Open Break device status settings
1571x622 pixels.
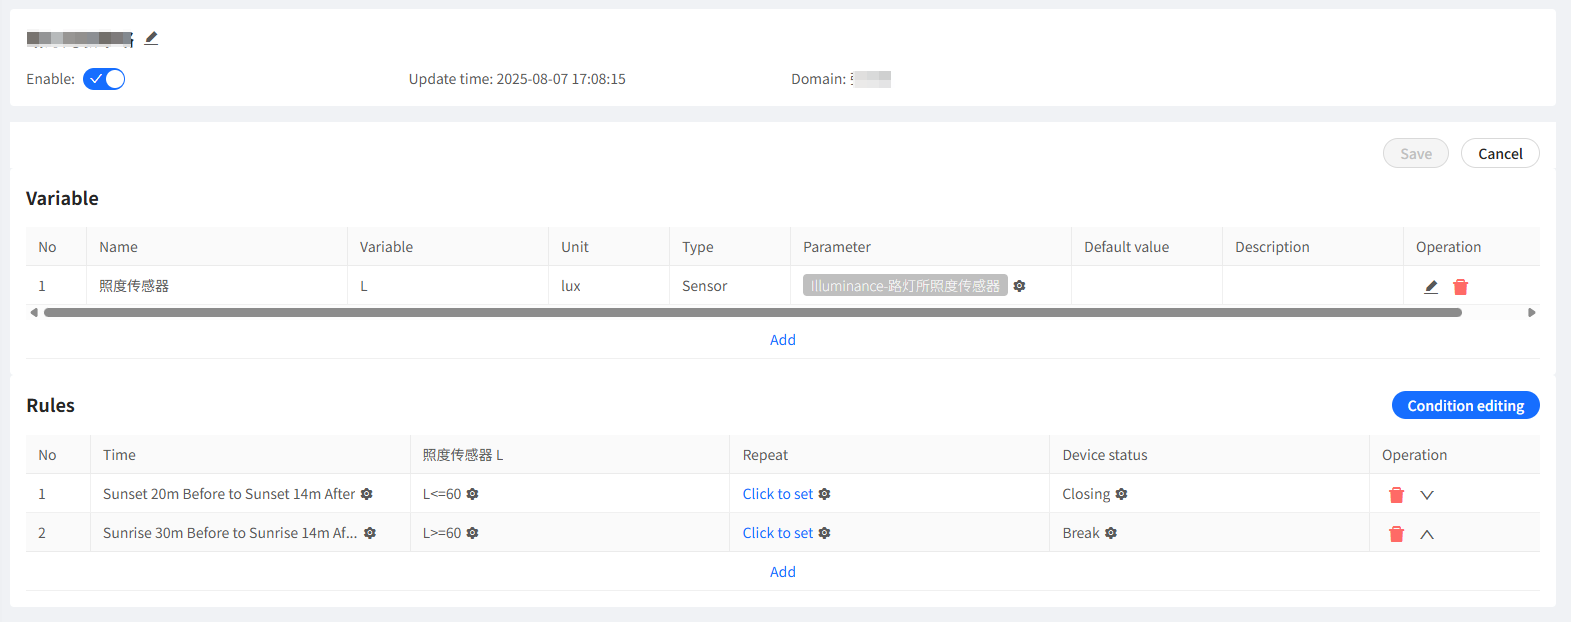(1111, 533)
